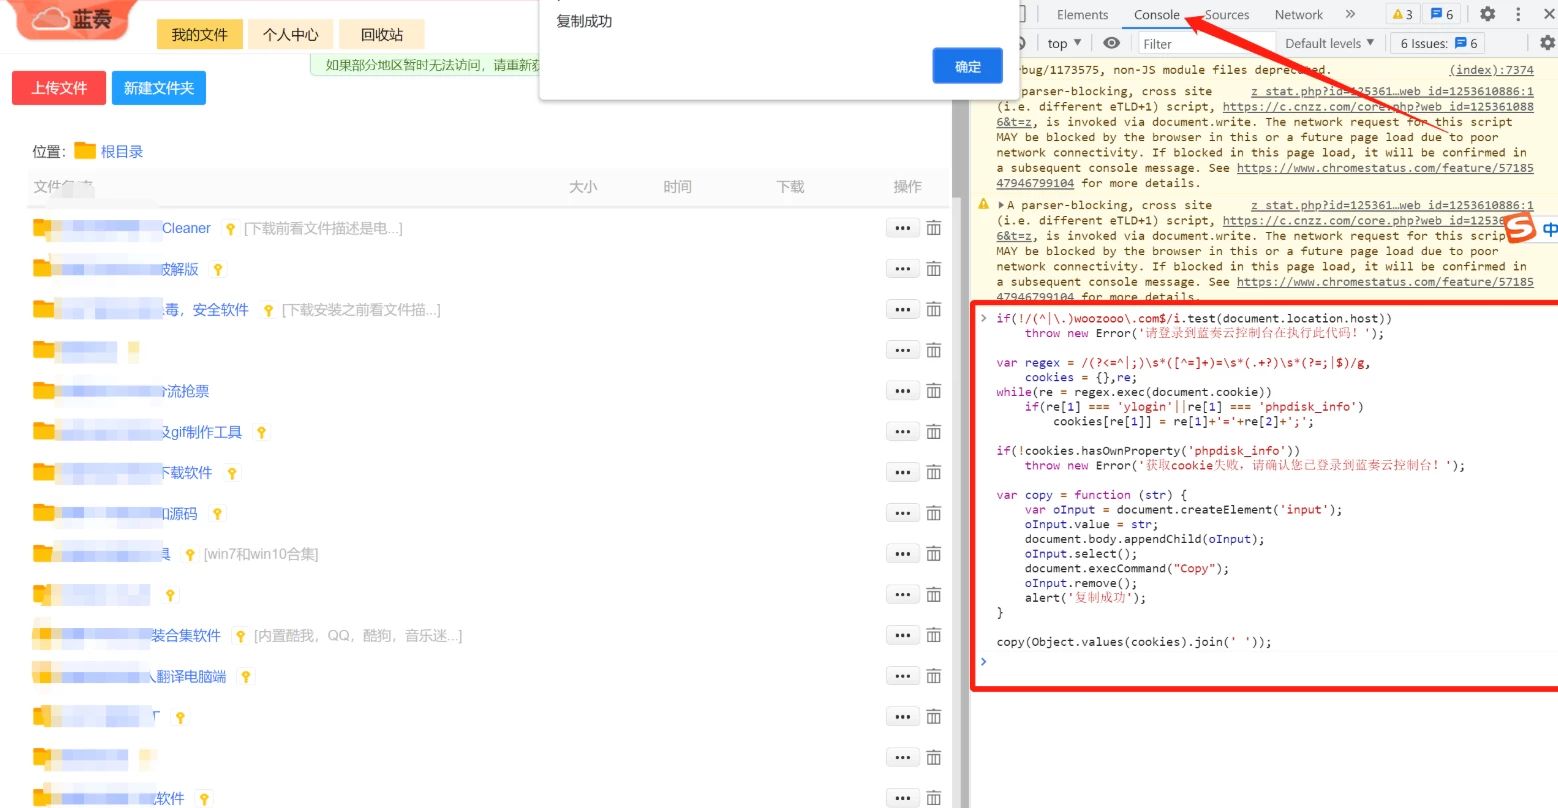Switch to the 个人中心 tab
The height and width of the screenshot is (808, 1558).
tap(290, 34)
